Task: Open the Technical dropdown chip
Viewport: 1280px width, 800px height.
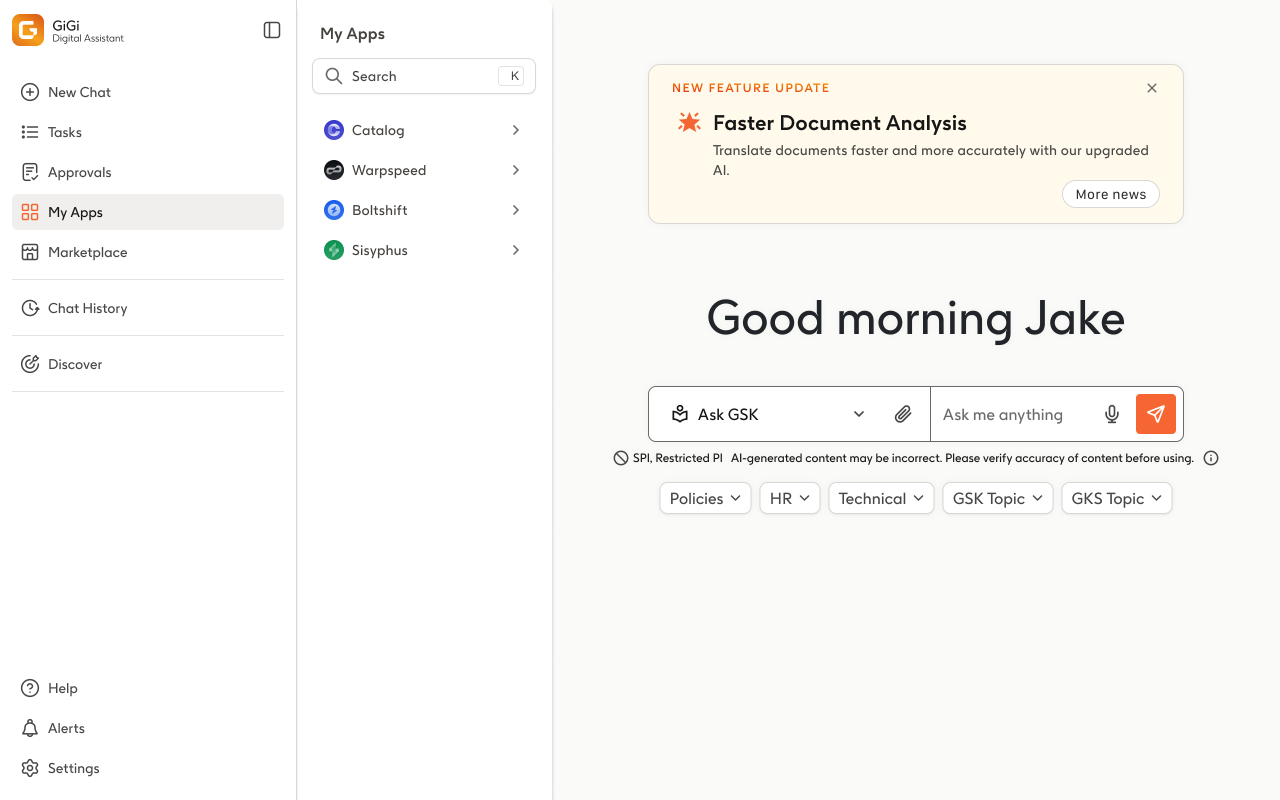Action: pos(881,498)
